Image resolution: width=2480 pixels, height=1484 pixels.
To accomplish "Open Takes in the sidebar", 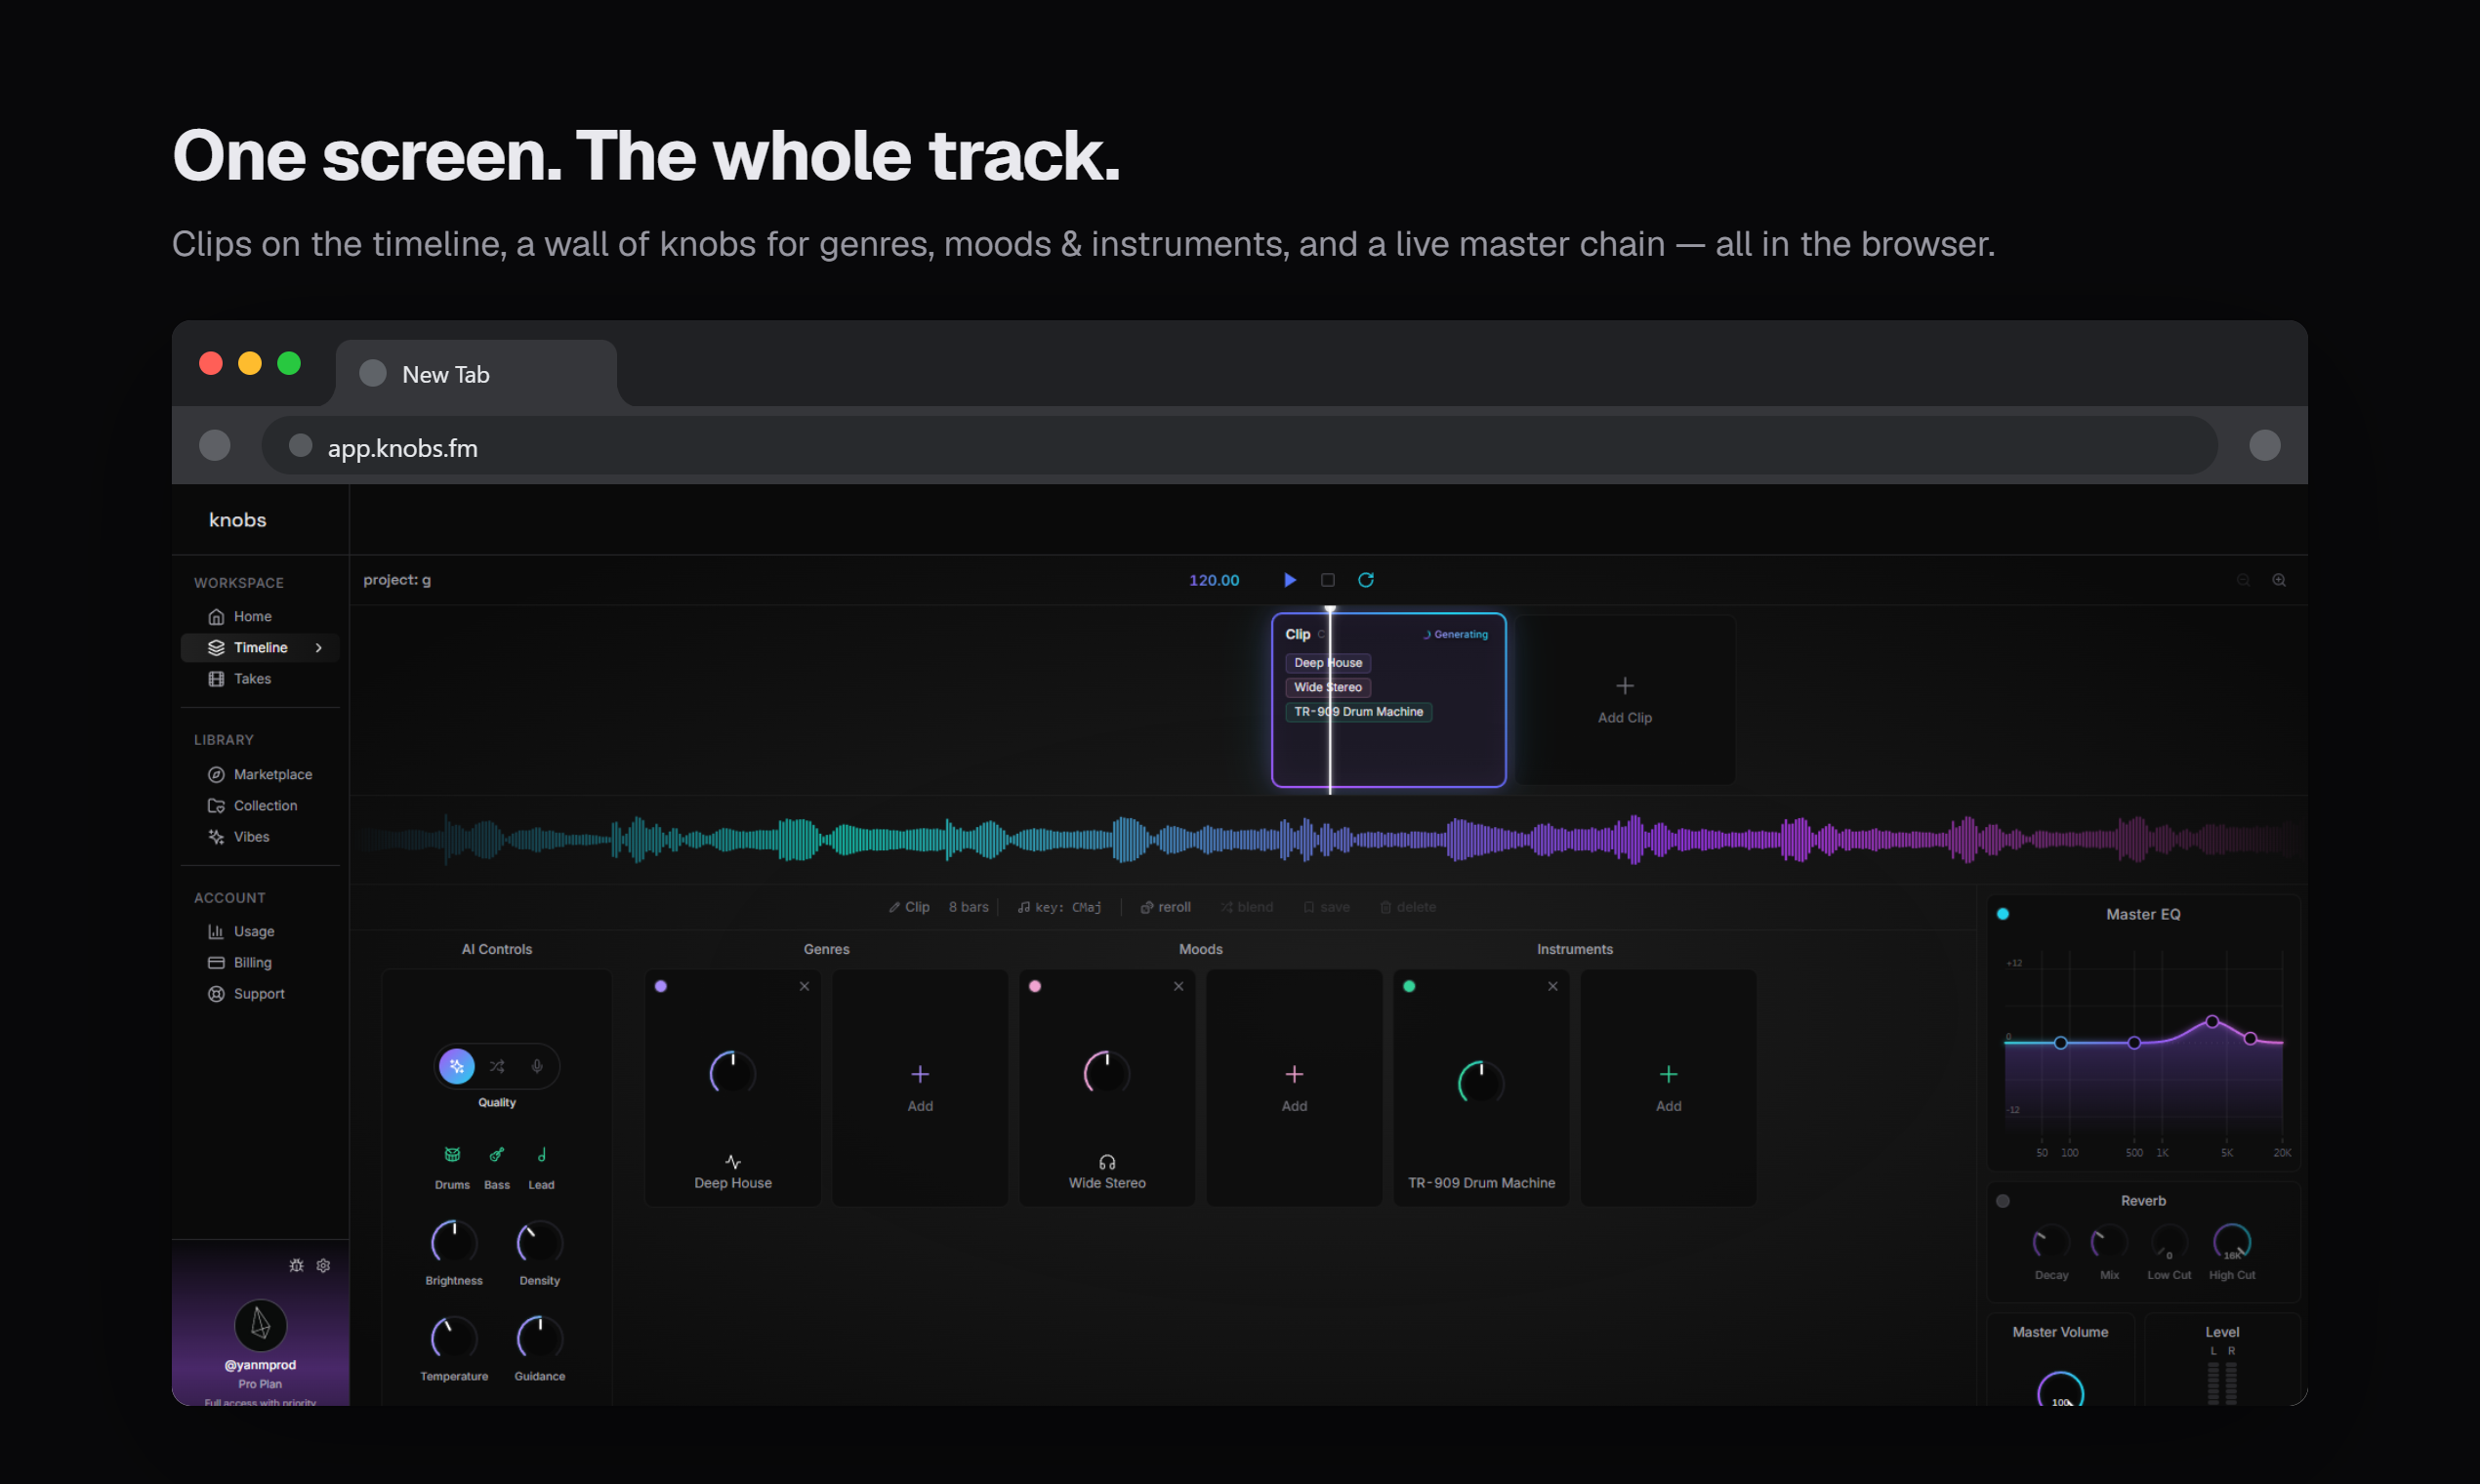I will 260,678.
